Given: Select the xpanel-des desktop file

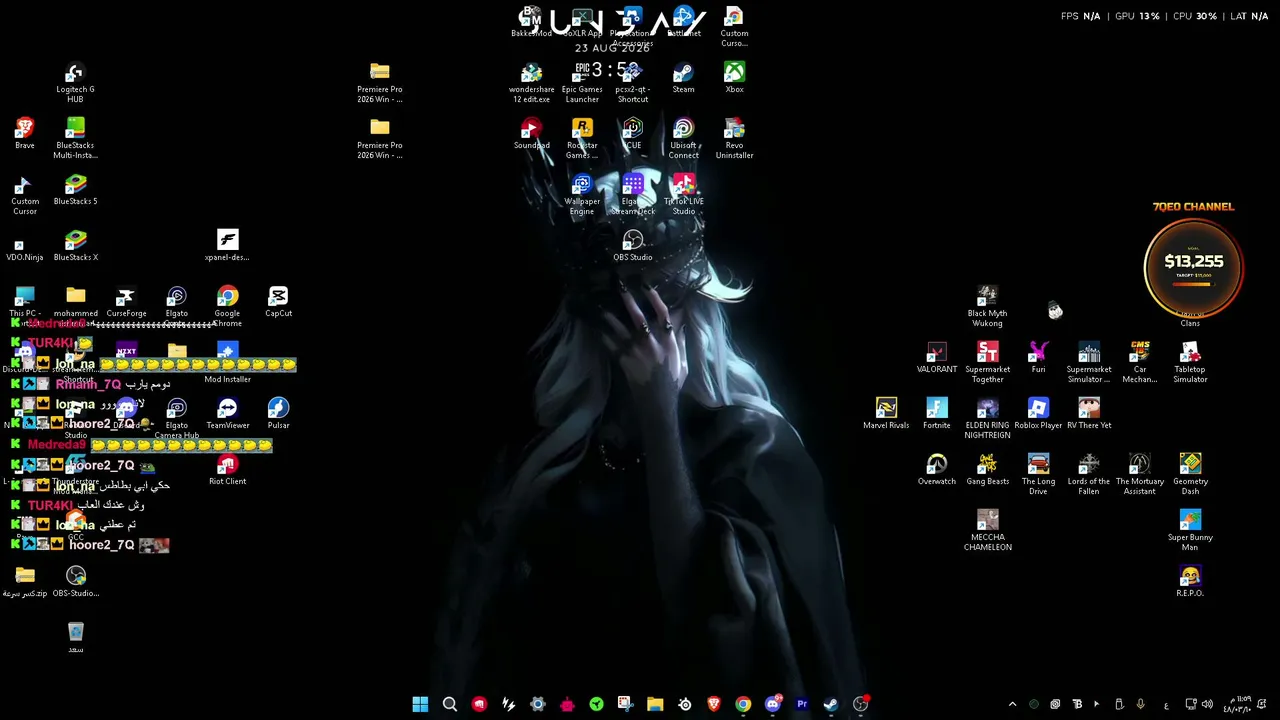Looking at the screenshot, I should pos(228,246).
